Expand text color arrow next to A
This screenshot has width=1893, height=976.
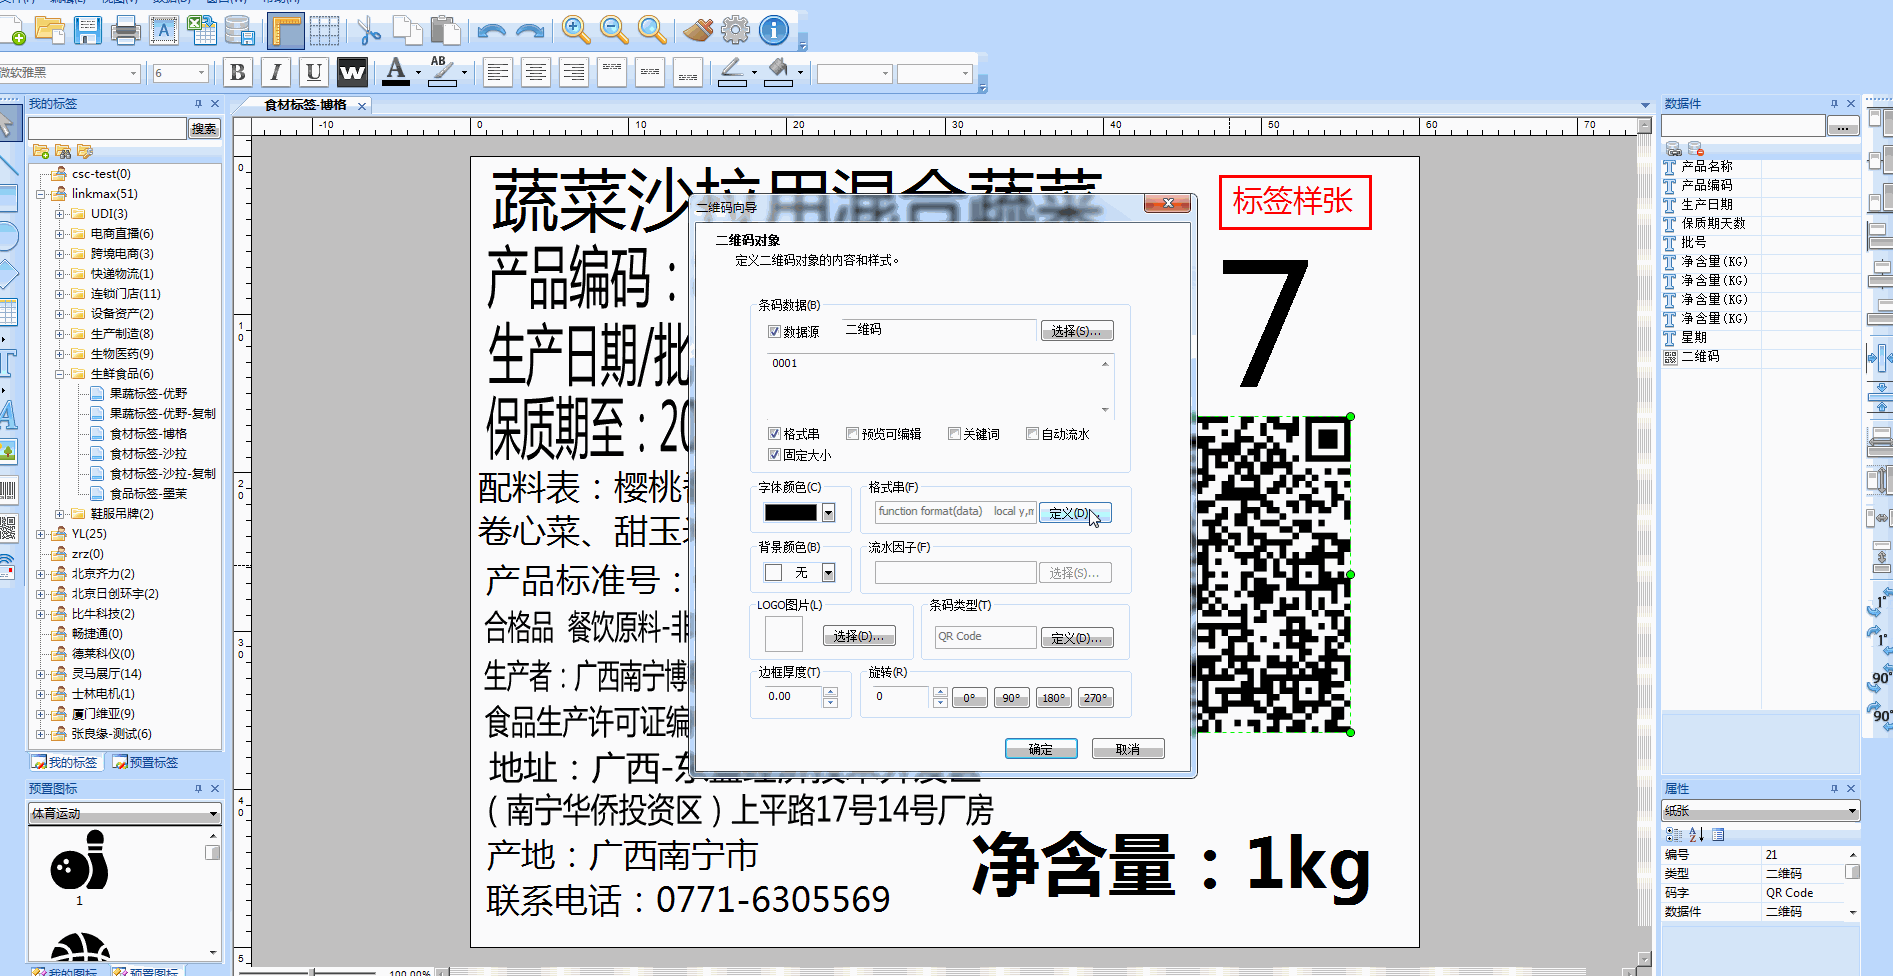[418, 73]
